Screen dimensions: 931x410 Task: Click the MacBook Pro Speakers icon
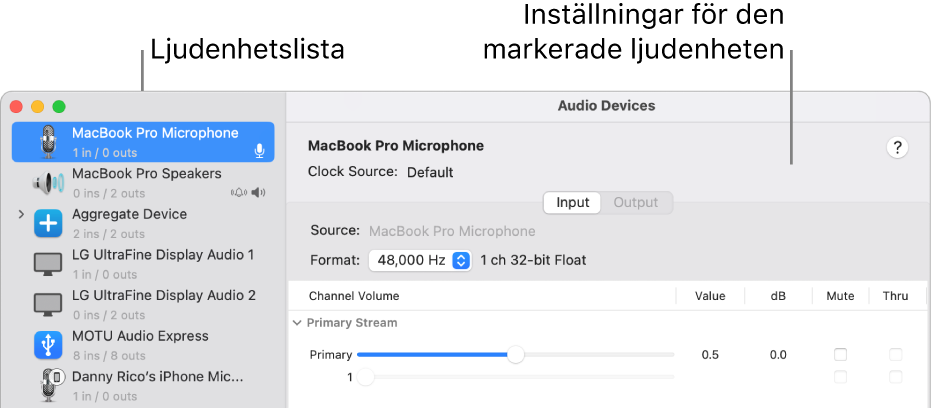[x=48, y=183]
